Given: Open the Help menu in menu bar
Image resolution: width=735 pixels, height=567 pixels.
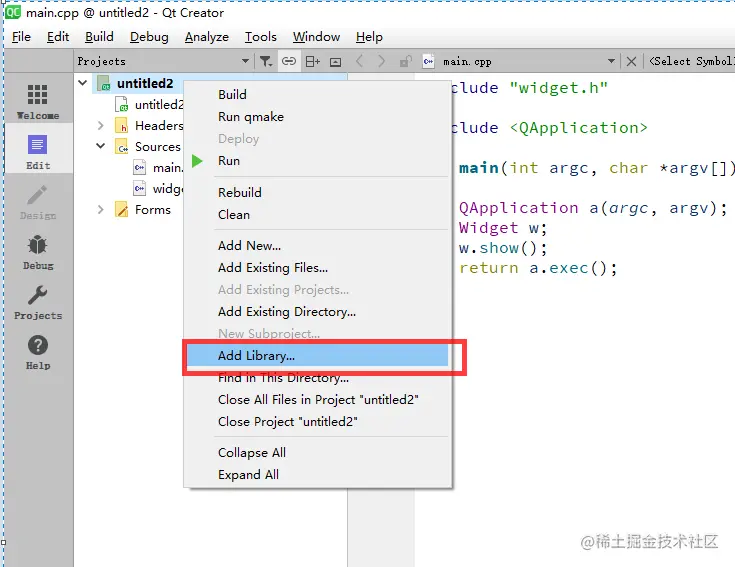Looking at the screenshot, I should (369, 37).
